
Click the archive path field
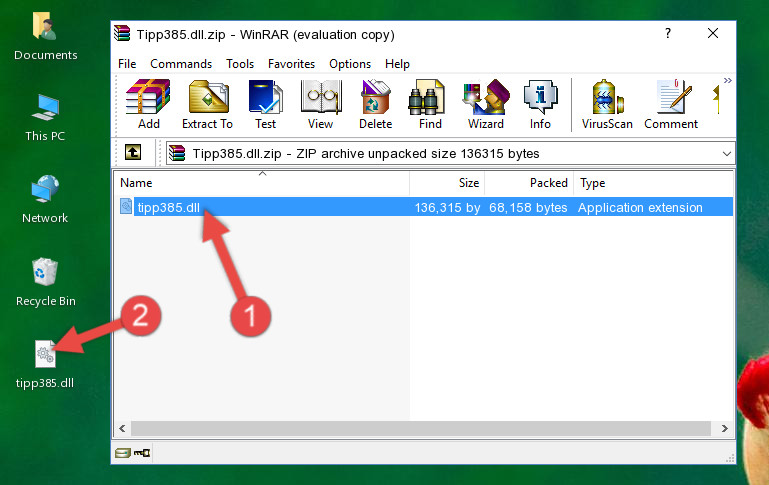450,153
